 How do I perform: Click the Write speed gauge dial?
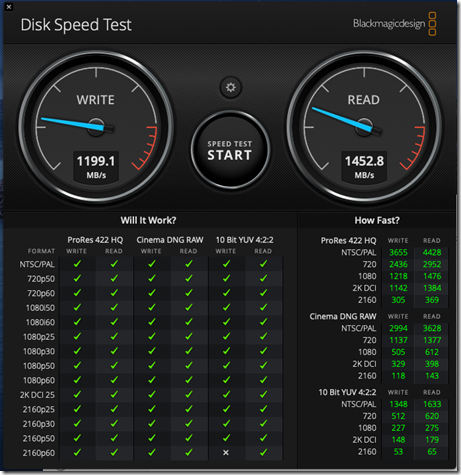[96, 127]
